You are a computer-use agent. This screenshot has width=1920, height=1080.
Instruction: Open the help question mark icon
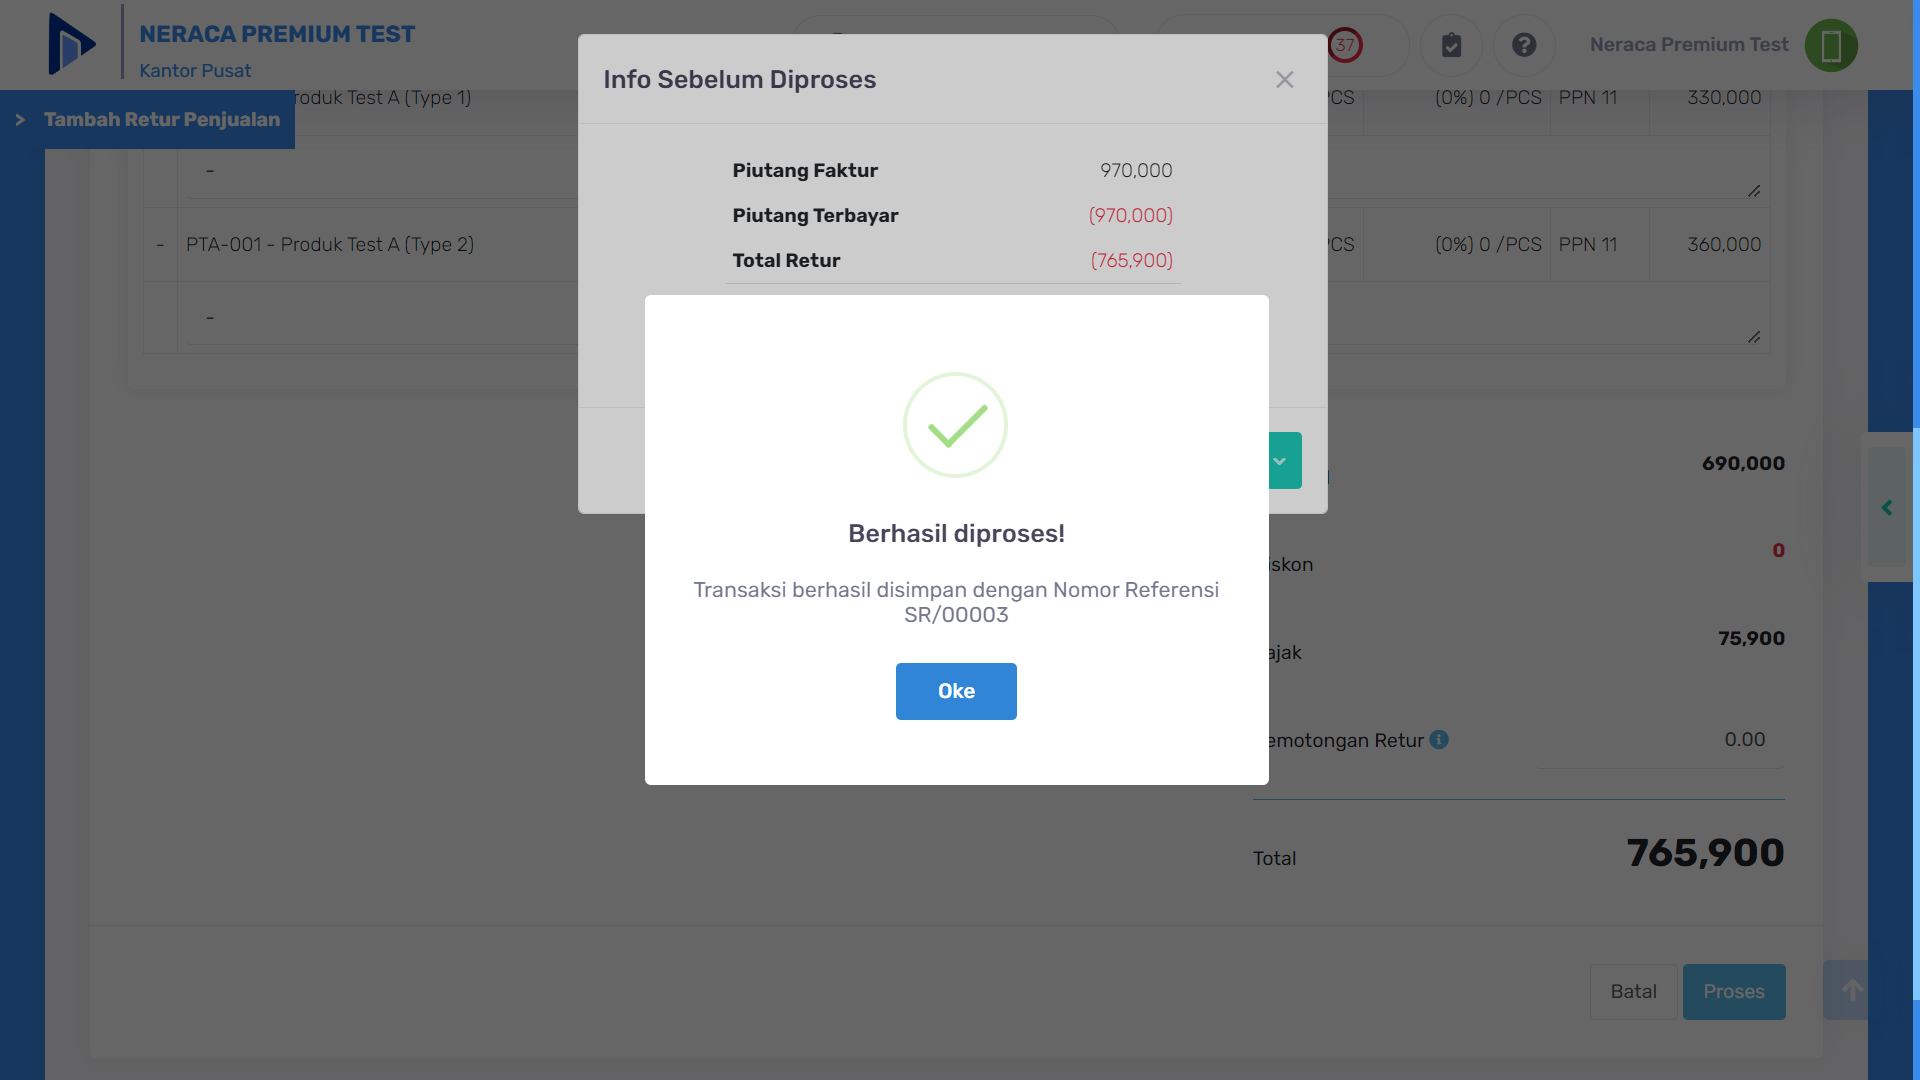[x=1524, y=45]
